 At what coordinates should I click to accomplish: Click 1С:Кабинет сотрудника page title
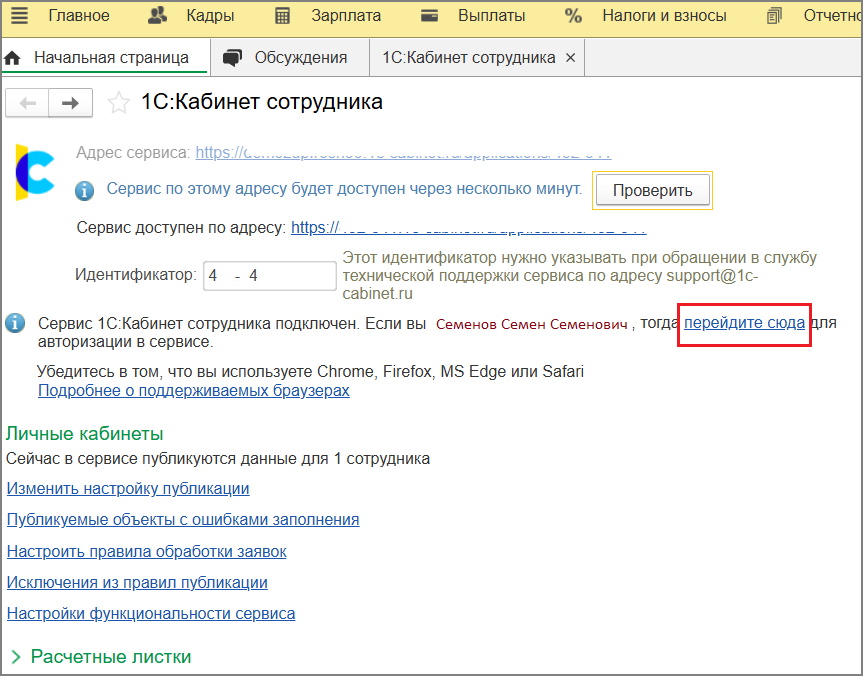(x=261, y=102)
